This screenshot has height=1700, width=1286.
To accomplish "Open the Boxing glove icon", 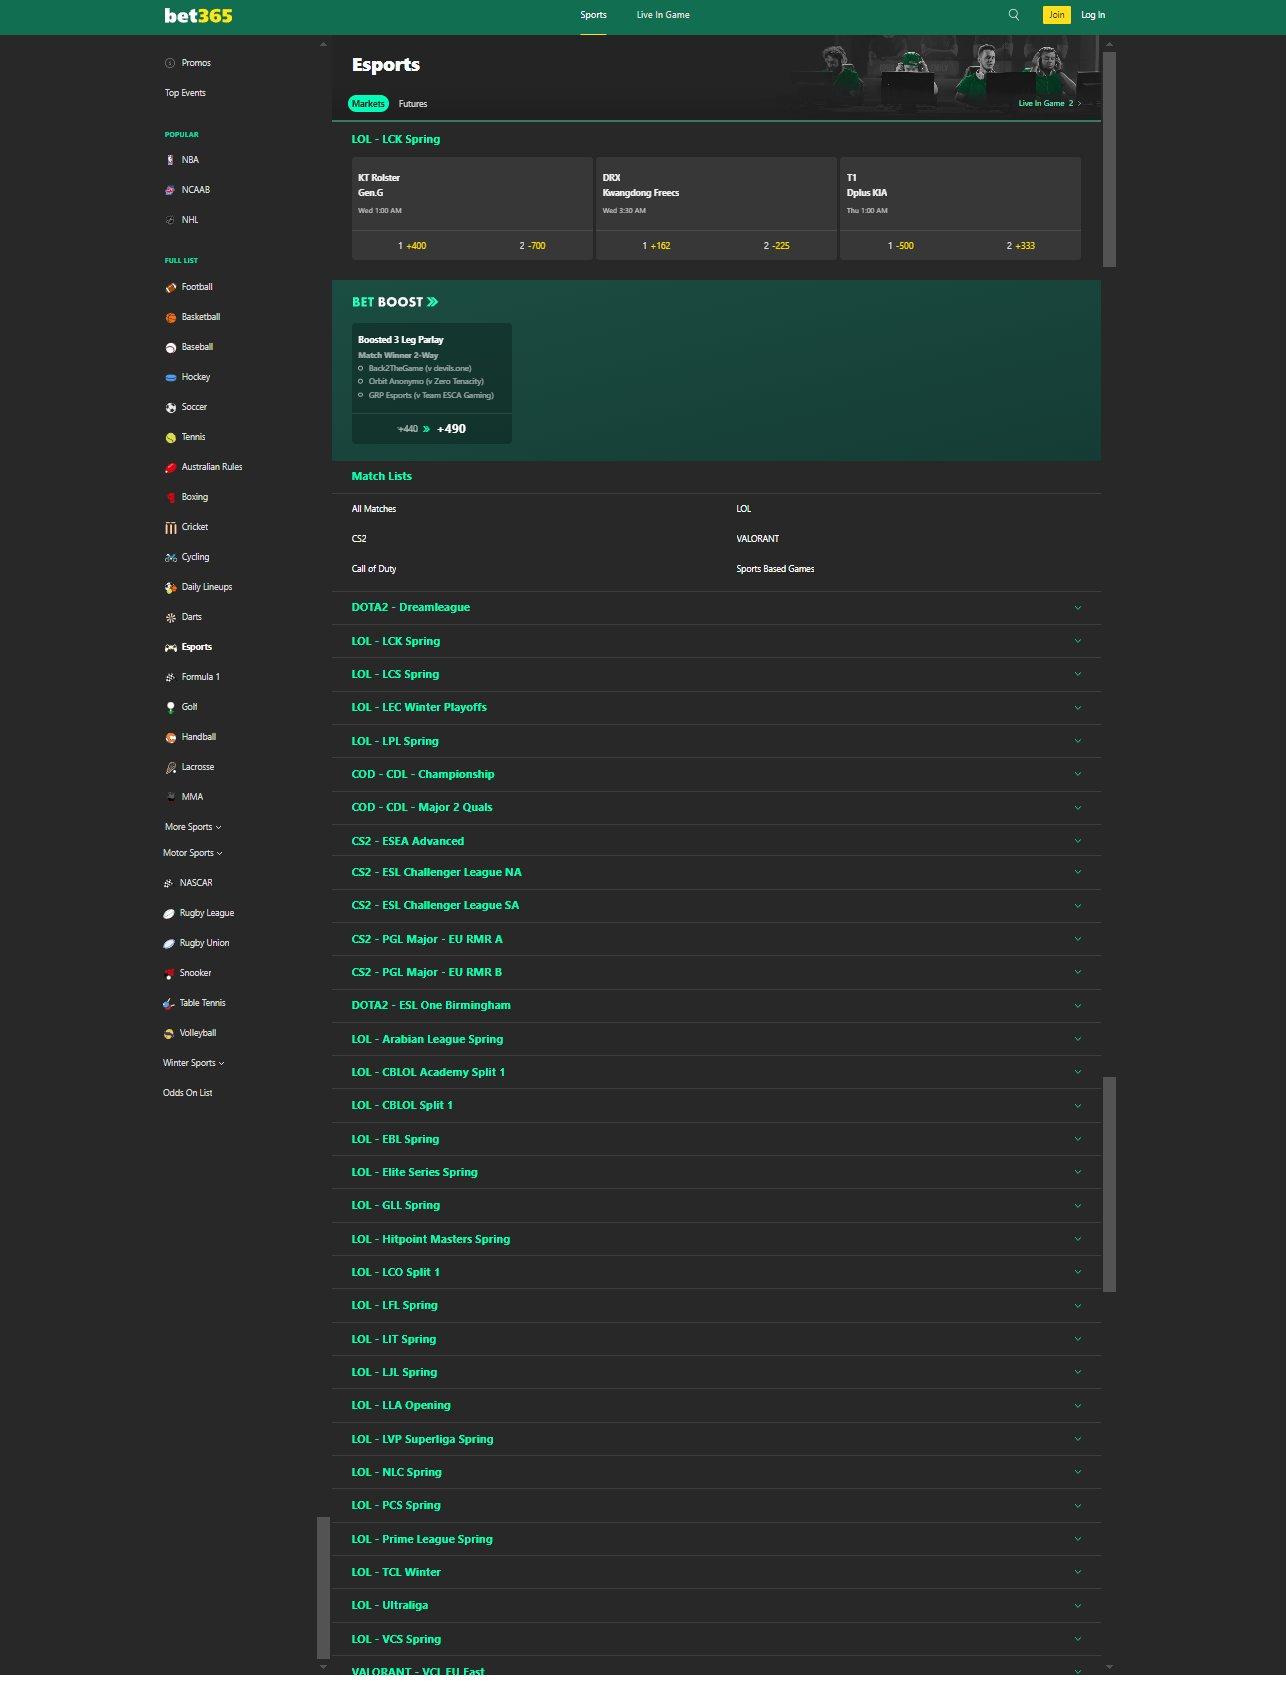I will [x=170, y=497].
